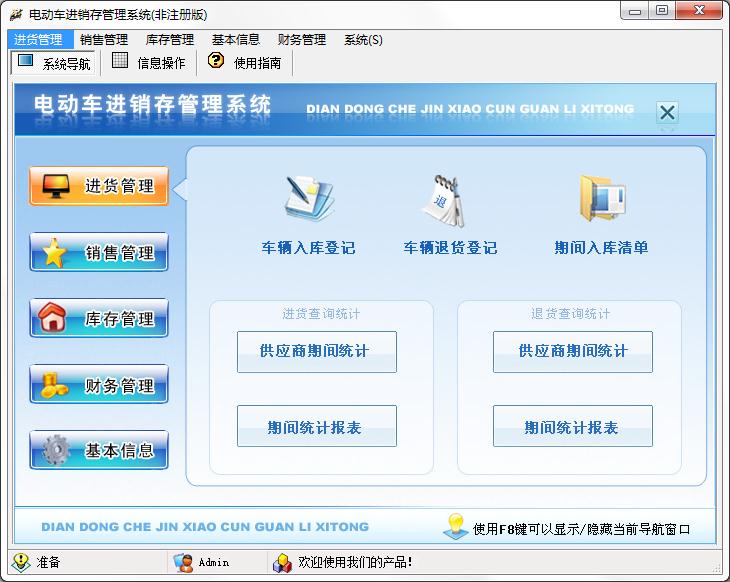Select 基本信息 sidebar button
Image resolution: width=730 pixels, height=582 pixels.
pos(99,450)
